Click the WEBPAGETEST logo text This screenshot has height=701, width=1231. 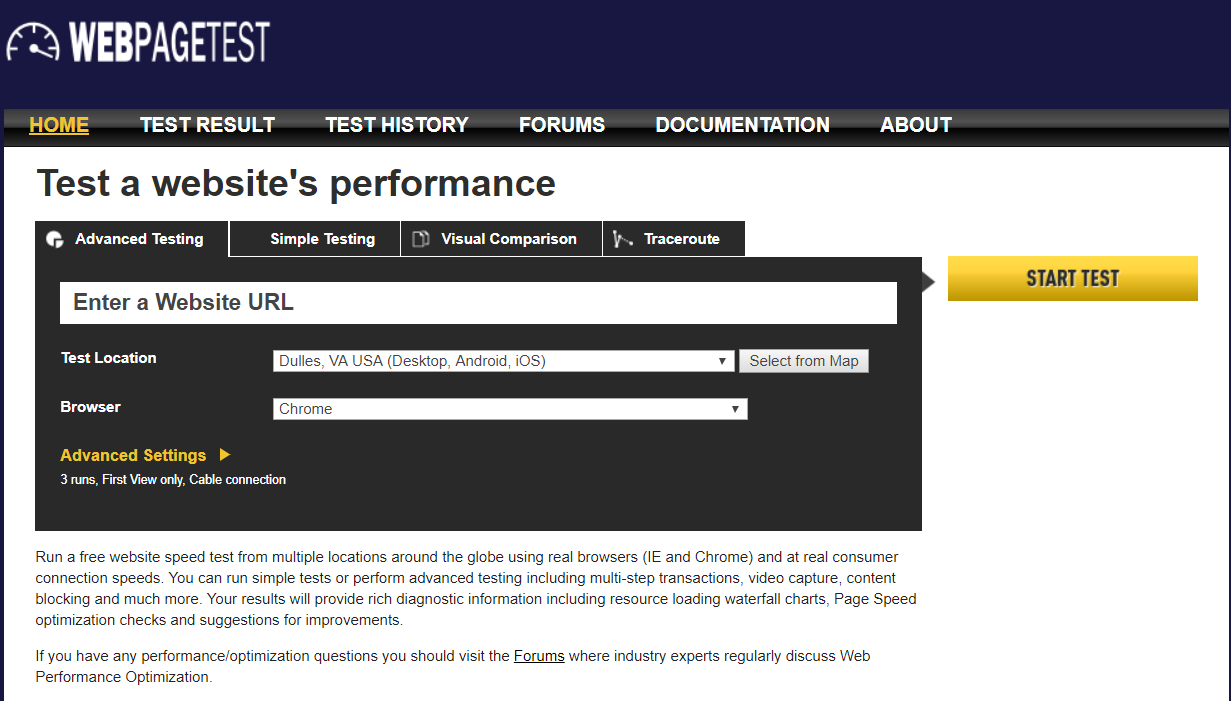(x=170, y=42)
